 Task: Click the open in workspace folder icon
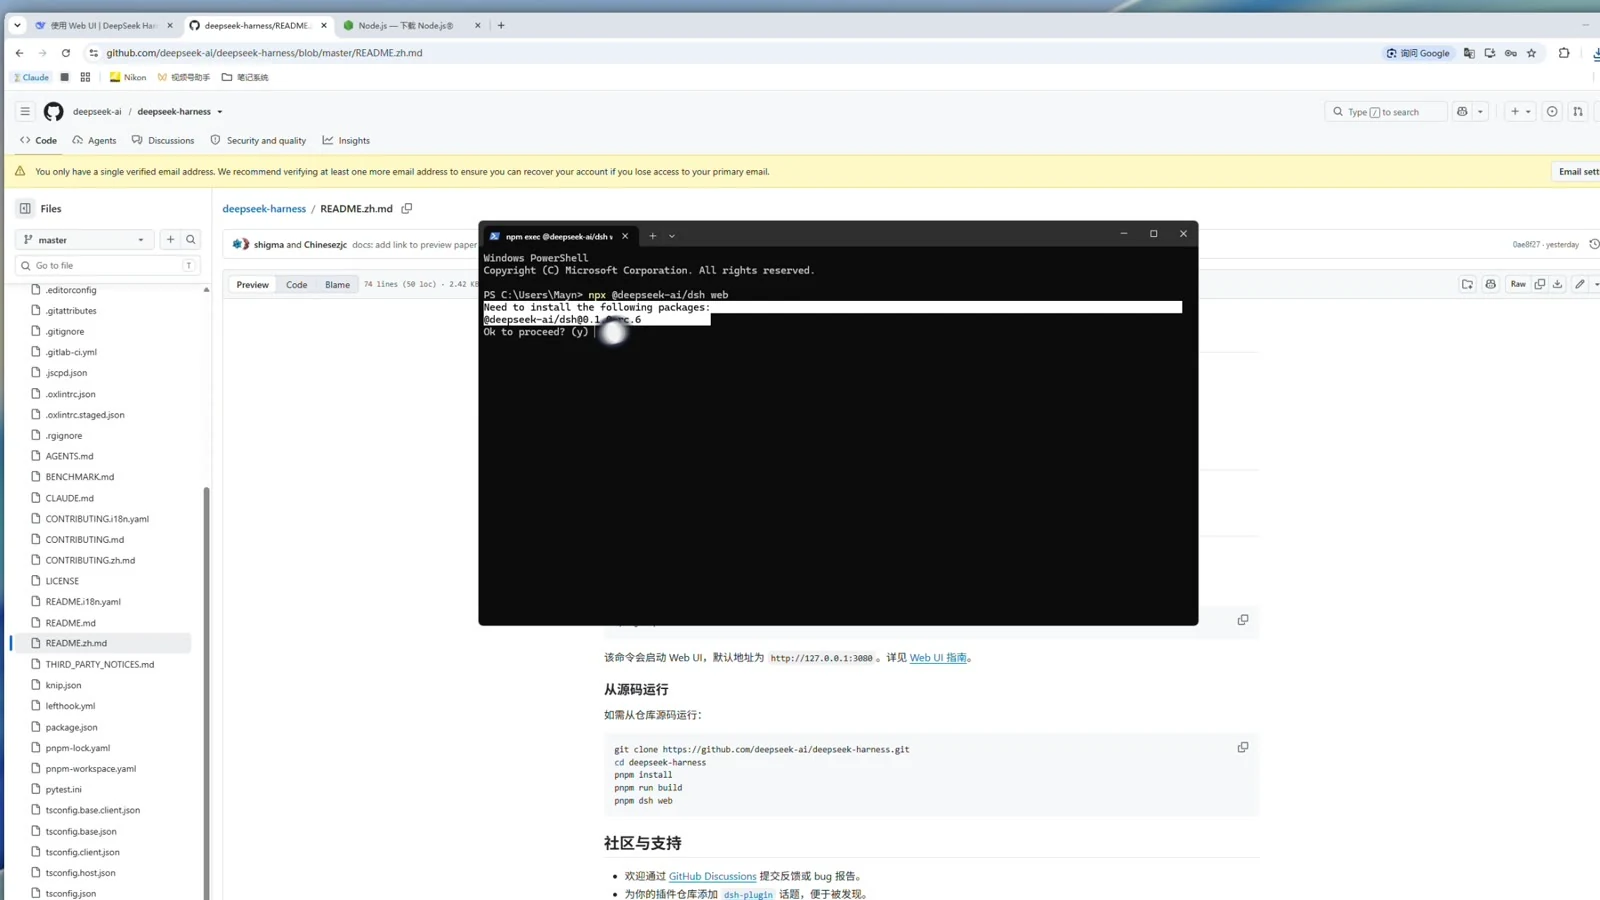pyautogui.click(x=1467, y=284)
